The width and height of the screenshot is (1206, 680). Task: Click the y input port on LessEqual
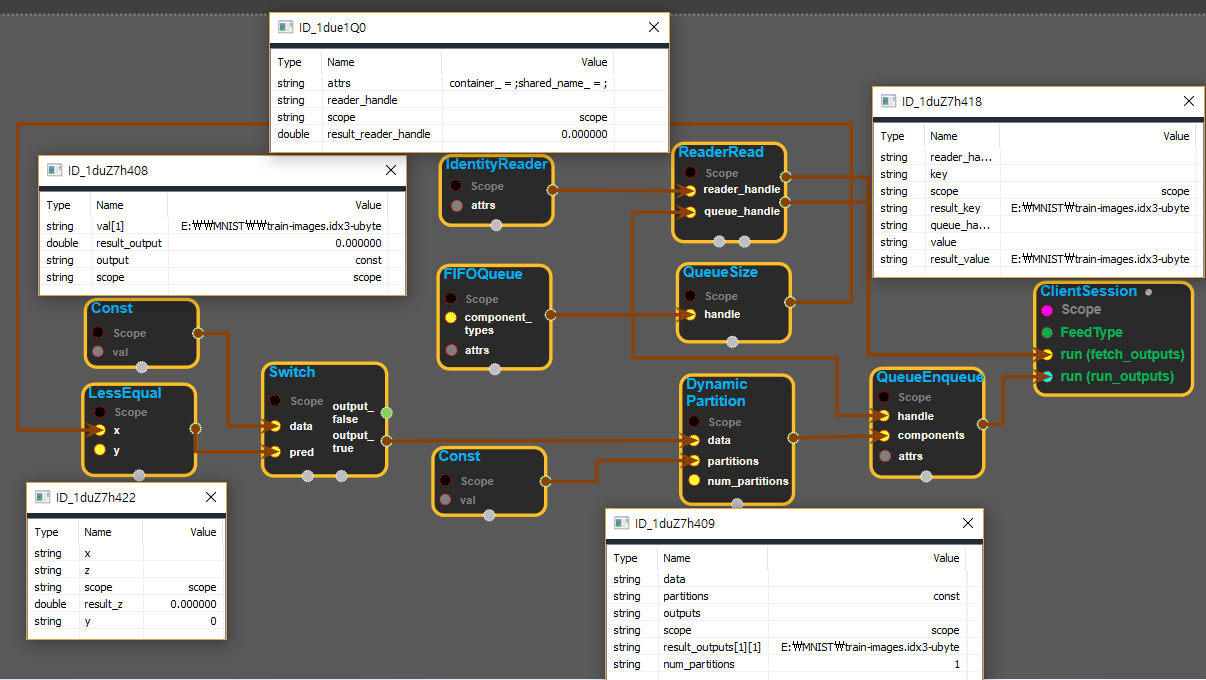tap(99, 450)
